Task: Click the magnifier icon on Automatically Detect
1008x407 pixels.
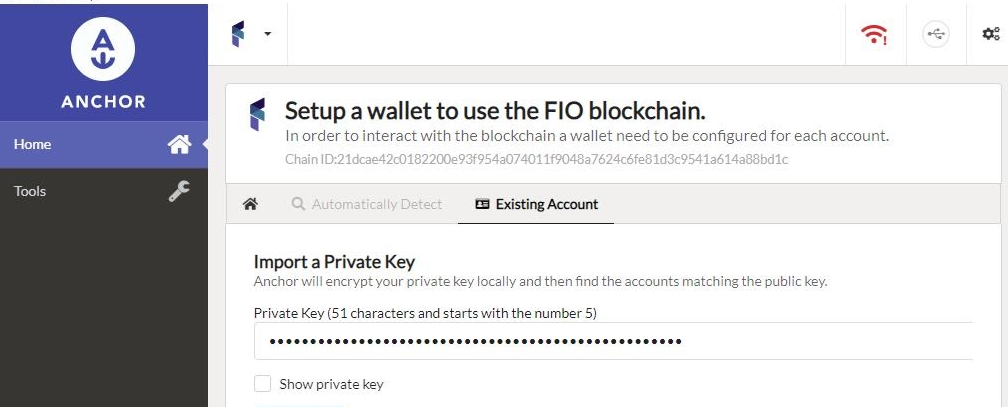Action: point(298,204)
